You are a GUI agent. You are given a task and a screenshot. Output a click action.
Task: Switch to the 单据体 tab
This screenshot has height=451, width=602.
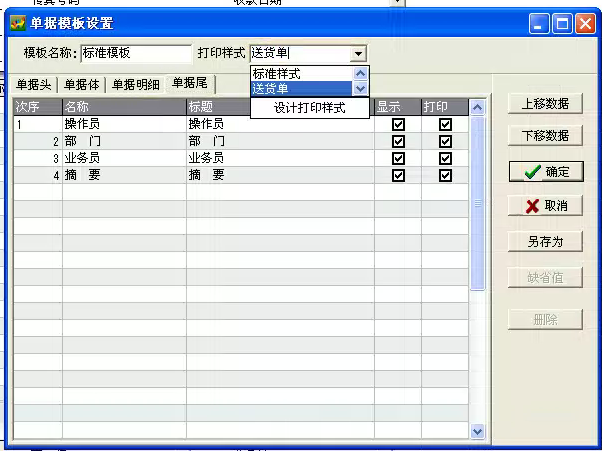click(81, 85)
